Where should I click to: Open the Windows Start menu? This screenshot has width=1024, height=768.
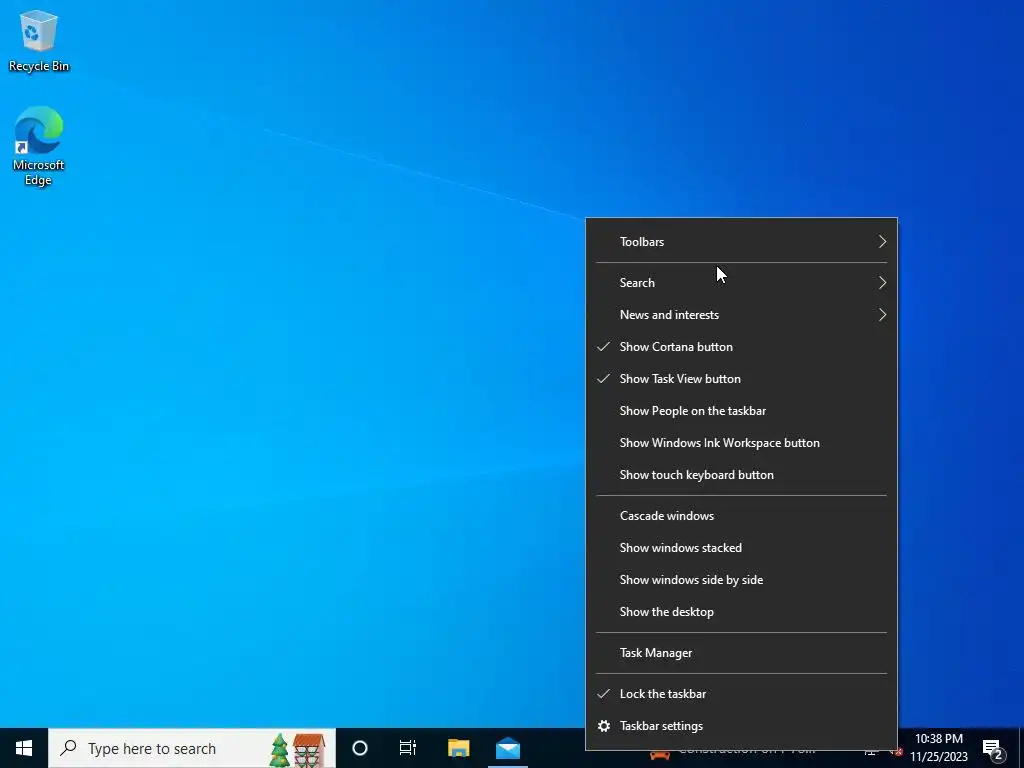click(24, 748)
